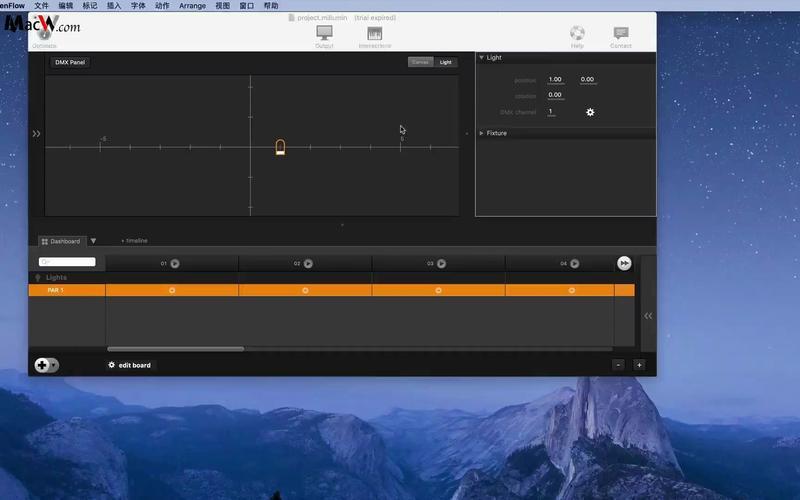This screenshot has width=800, height=500.
Task: Open the DMX Panel
Action: click(x=70, y=62)
